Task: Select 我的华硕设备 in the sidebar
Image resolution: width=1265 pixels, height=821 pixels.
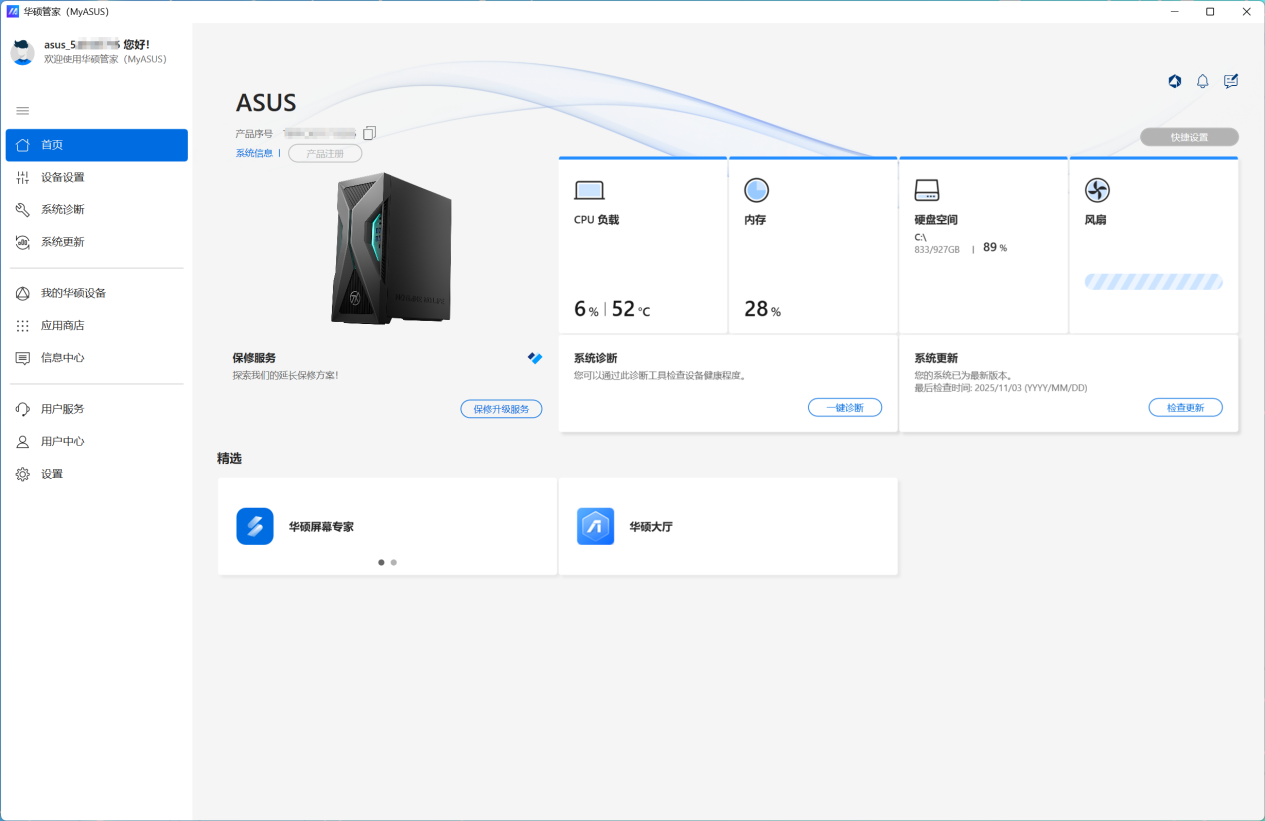Action: 22,293
